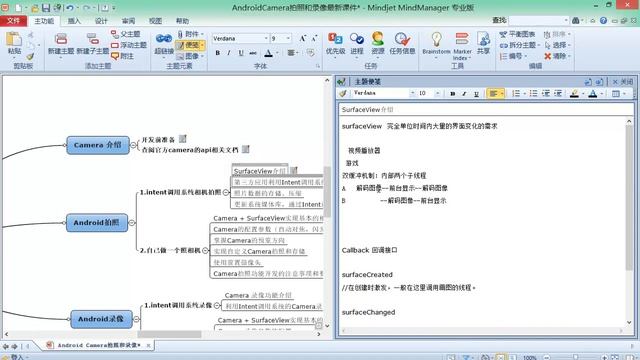Close the topic notes pane (关闭)
This screenshot has width=640, height=360.
623,82
